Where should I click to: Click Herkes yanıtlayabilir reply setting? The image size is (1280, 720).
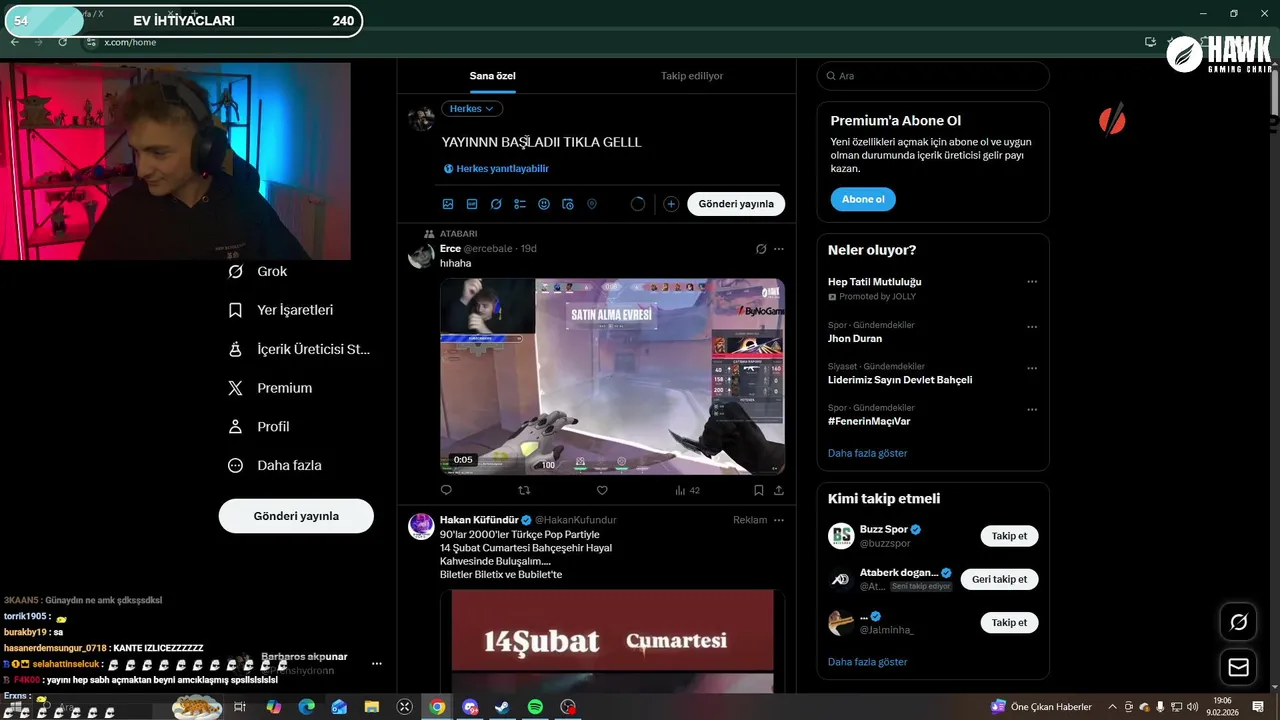click(496, 169)
